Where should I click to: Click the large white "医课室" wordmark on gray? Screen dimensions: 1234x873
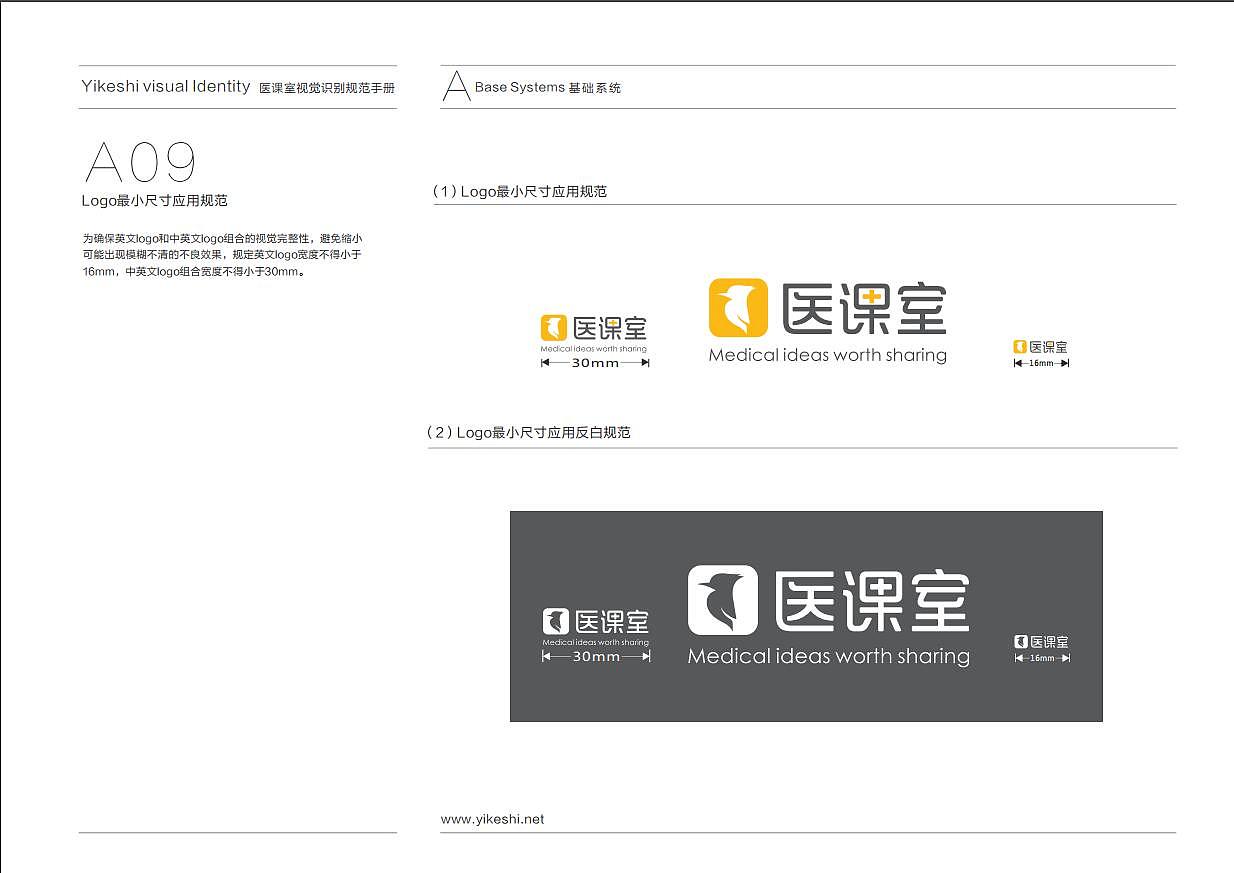(872, 602)
